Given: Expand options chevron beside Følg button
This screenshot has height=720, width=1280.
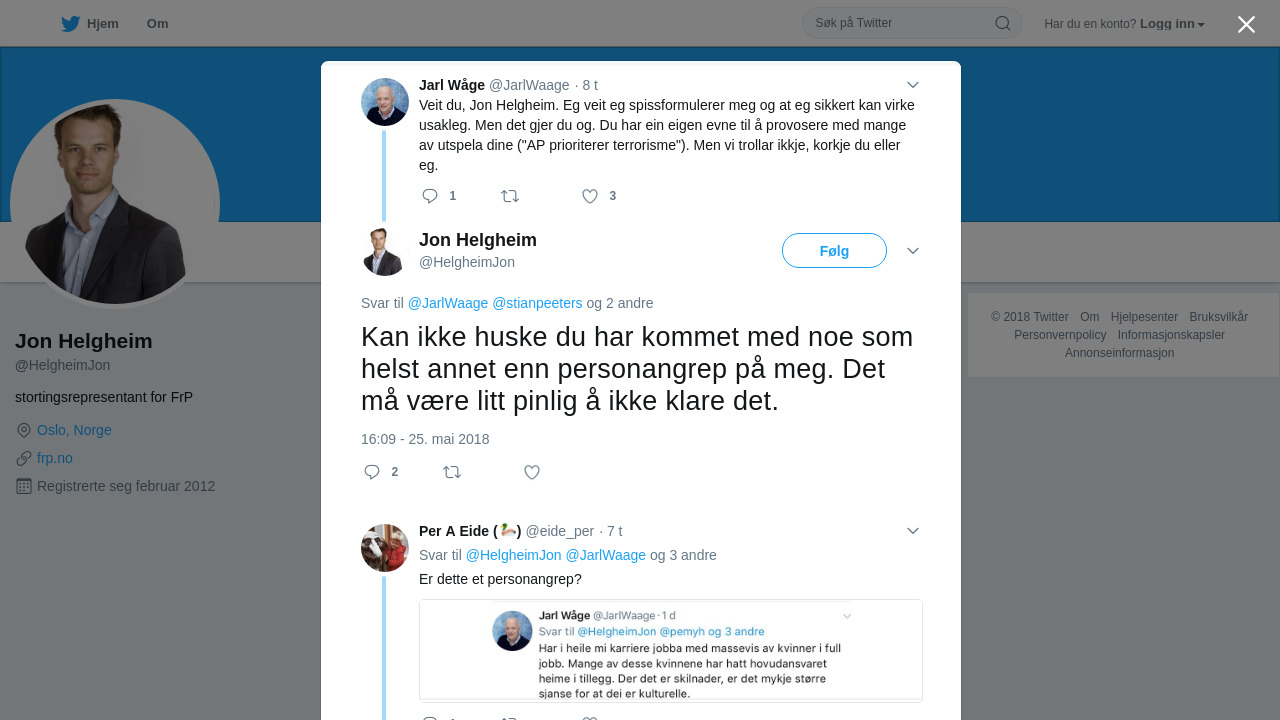Looking at the screenshot, I should (912, 251).
